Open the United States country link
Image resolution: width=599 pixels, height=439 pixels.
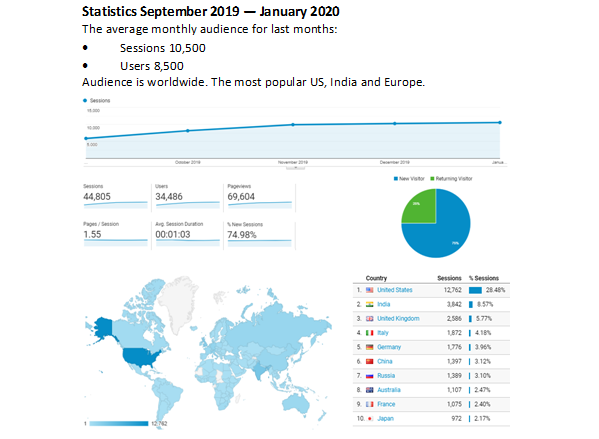click(395, 290)
